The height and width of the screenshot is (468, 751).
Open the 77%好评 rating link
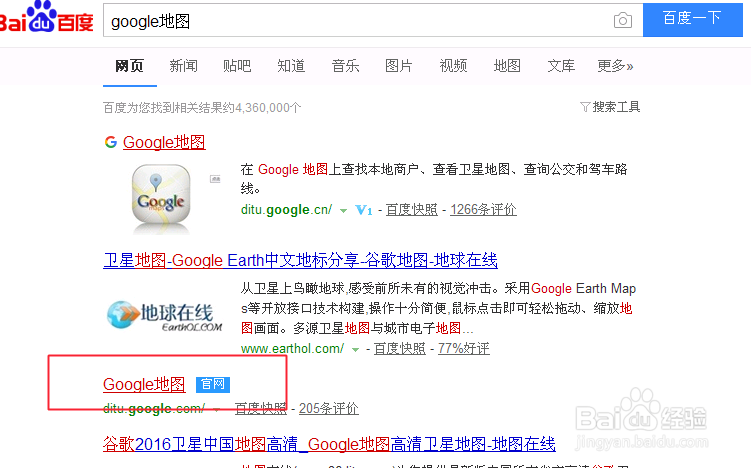464,349
